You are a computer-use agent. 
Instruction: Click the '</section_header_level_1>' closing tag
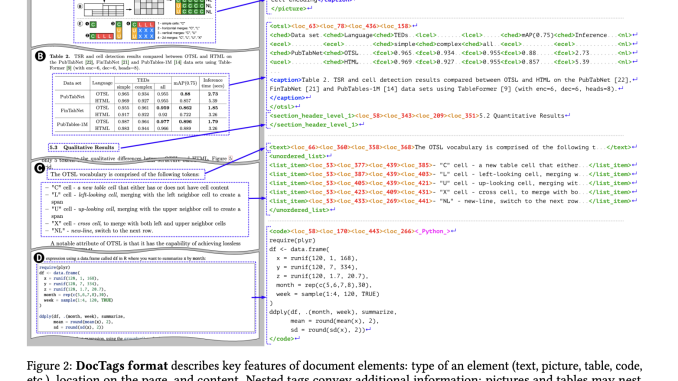click(x=314, y=125)
